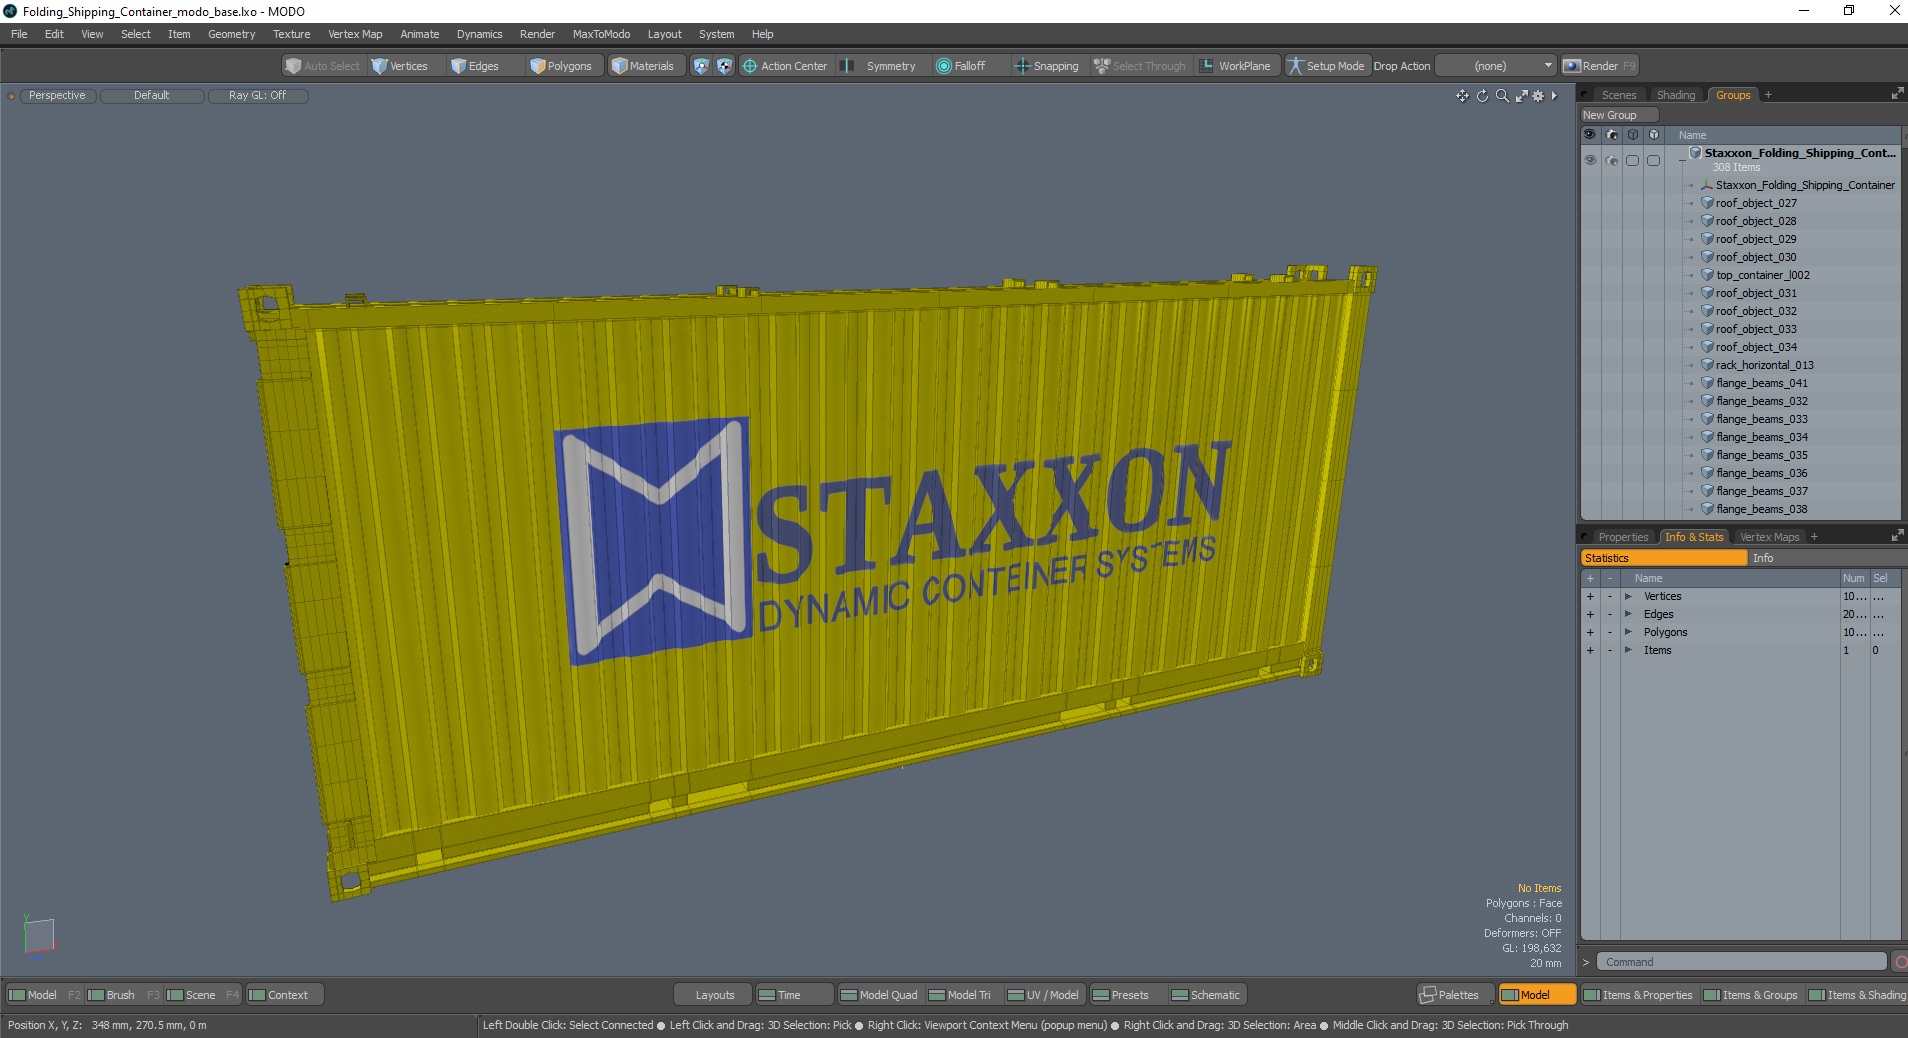Viewport: 1908px width, 1038px height.
Task: Click the viewport options arrow
Action: [x=1554, y=96]
